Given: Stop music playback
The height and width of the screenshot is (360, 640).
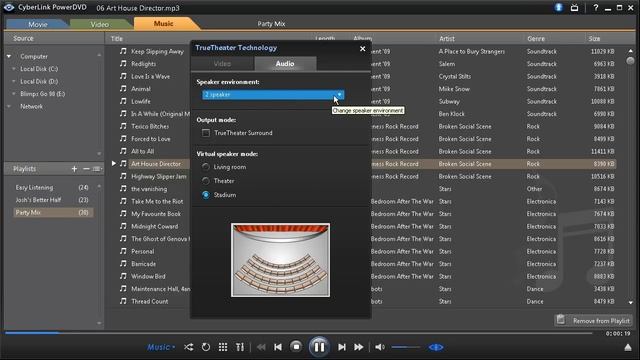Looking at the screenshot, I should point(296,347).
